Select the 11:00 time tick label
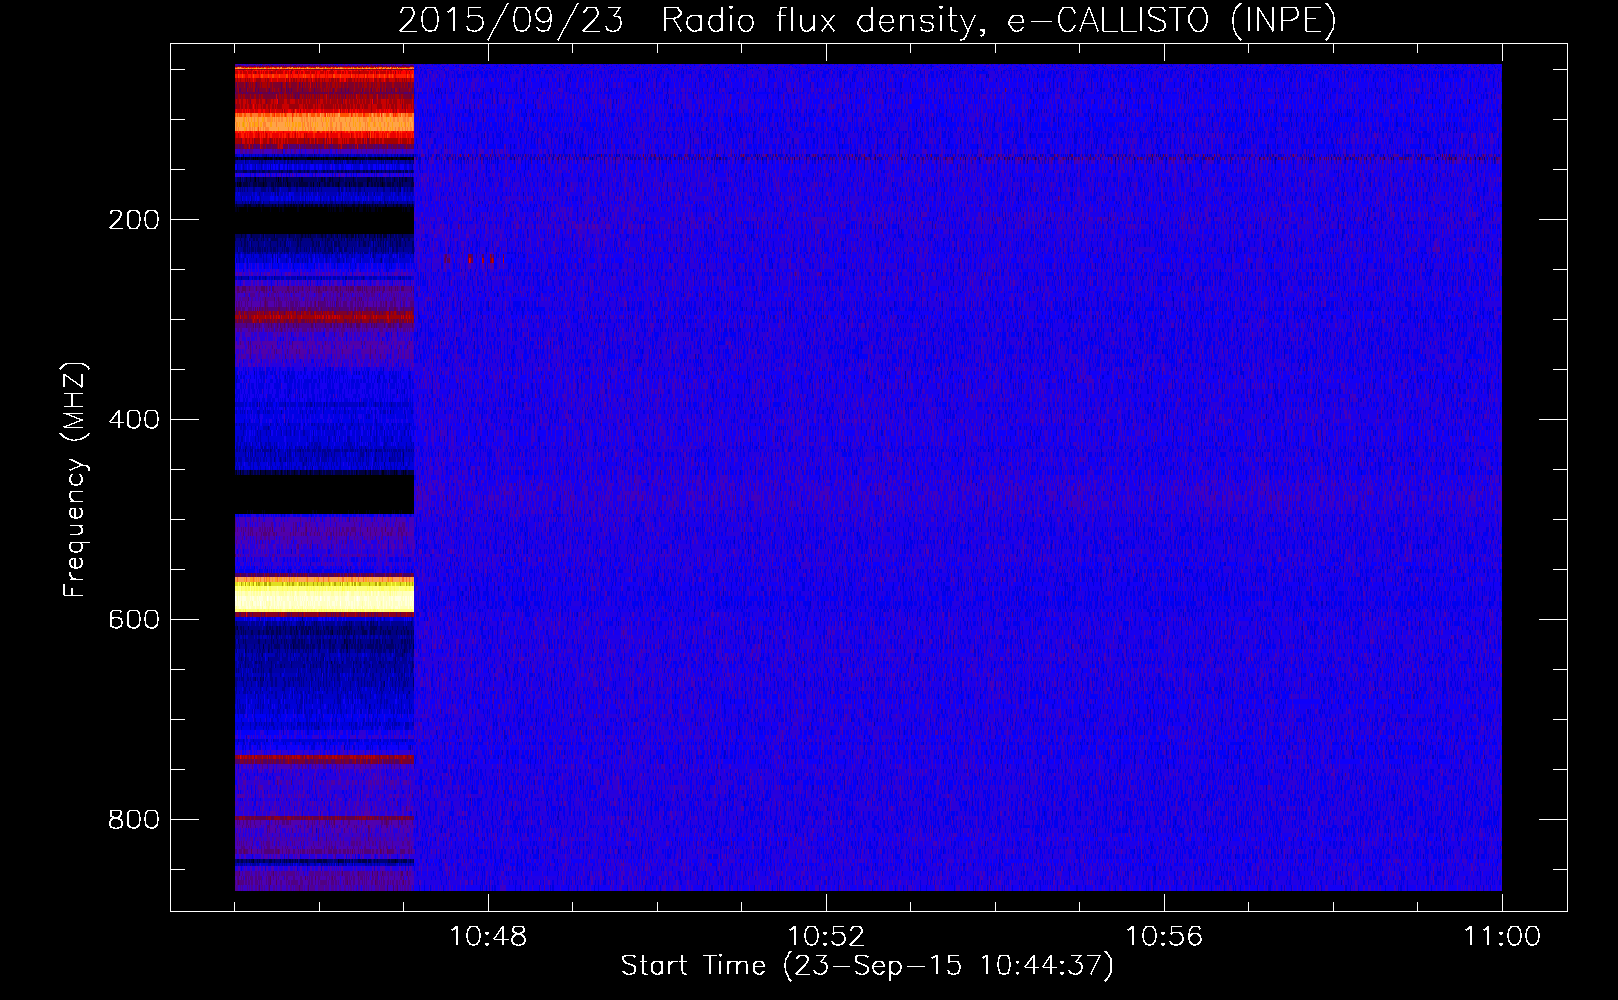The image size is (1618, 1000). pos(1502,937)
